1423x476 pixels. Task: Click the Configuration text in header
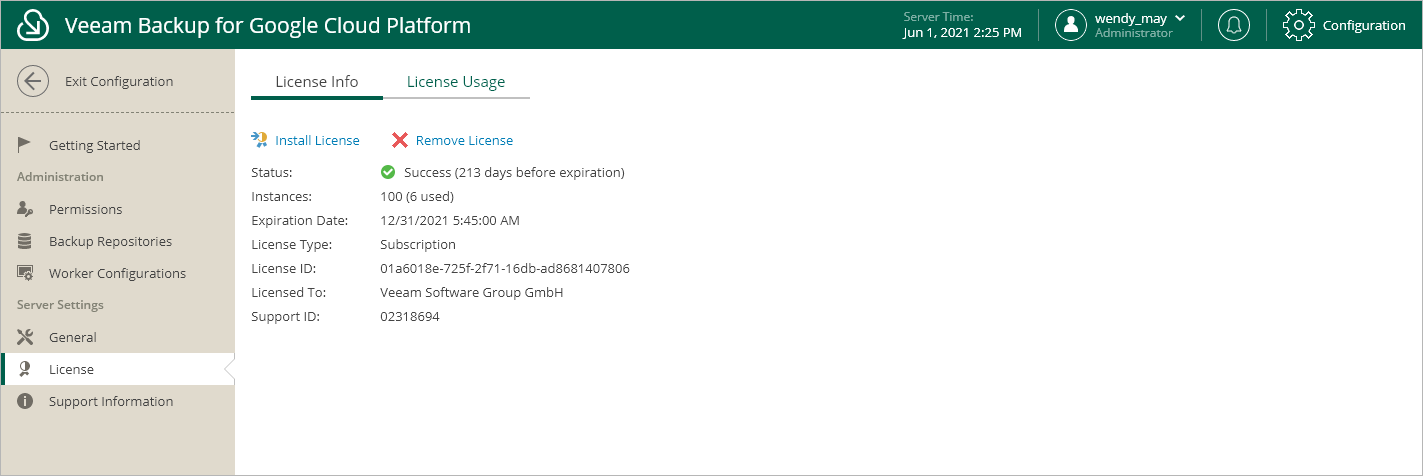pyautogui.click(x=1364, y=25)
